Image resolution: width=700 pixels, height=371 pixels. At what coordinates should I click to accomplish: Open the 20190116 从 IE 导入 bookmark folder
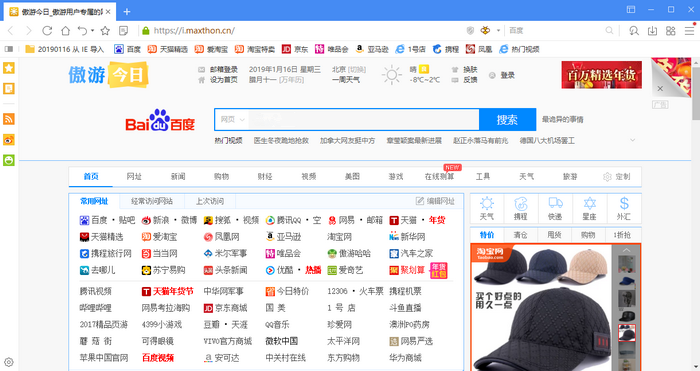tap(65, 49)
